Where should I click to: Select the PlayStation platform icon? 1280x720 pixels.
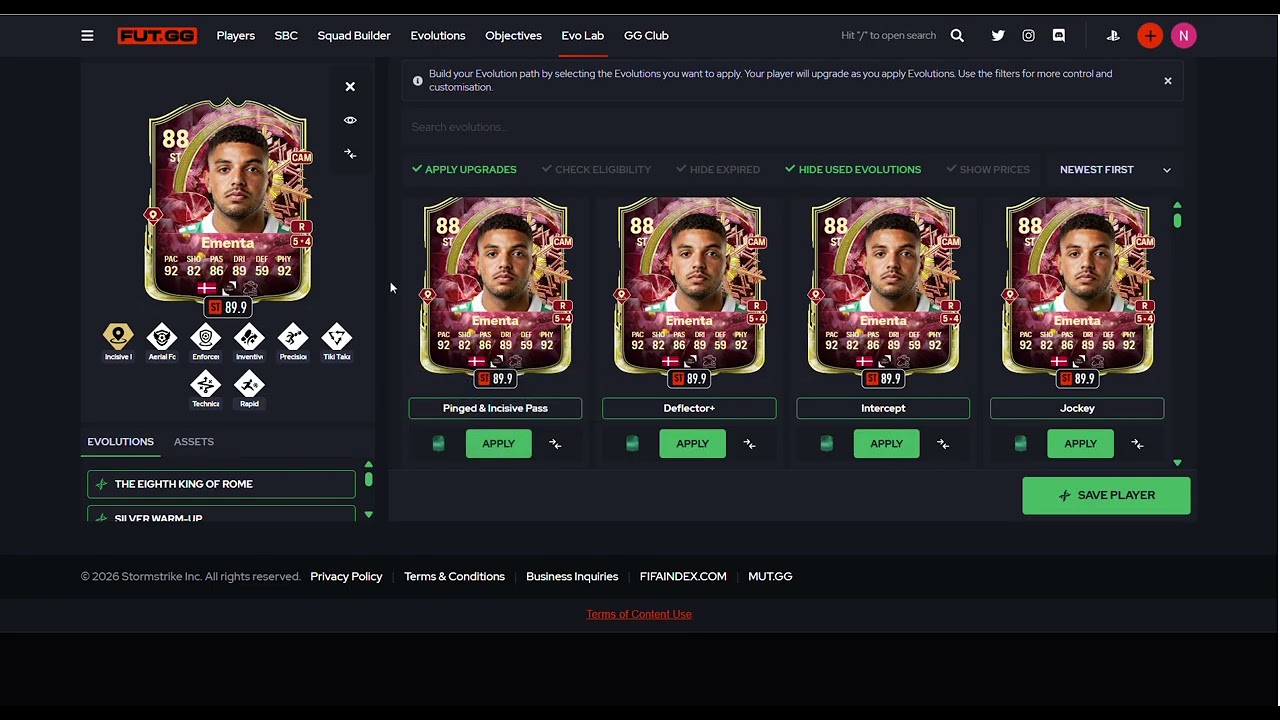tap(1113, 36)
